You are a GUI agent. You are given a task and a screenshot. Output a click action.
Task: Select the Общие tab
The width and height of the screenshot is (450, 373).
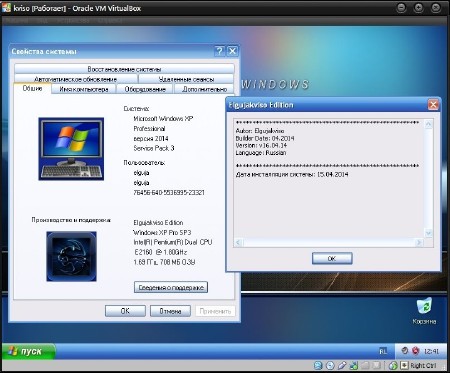(x=32, y=88)
